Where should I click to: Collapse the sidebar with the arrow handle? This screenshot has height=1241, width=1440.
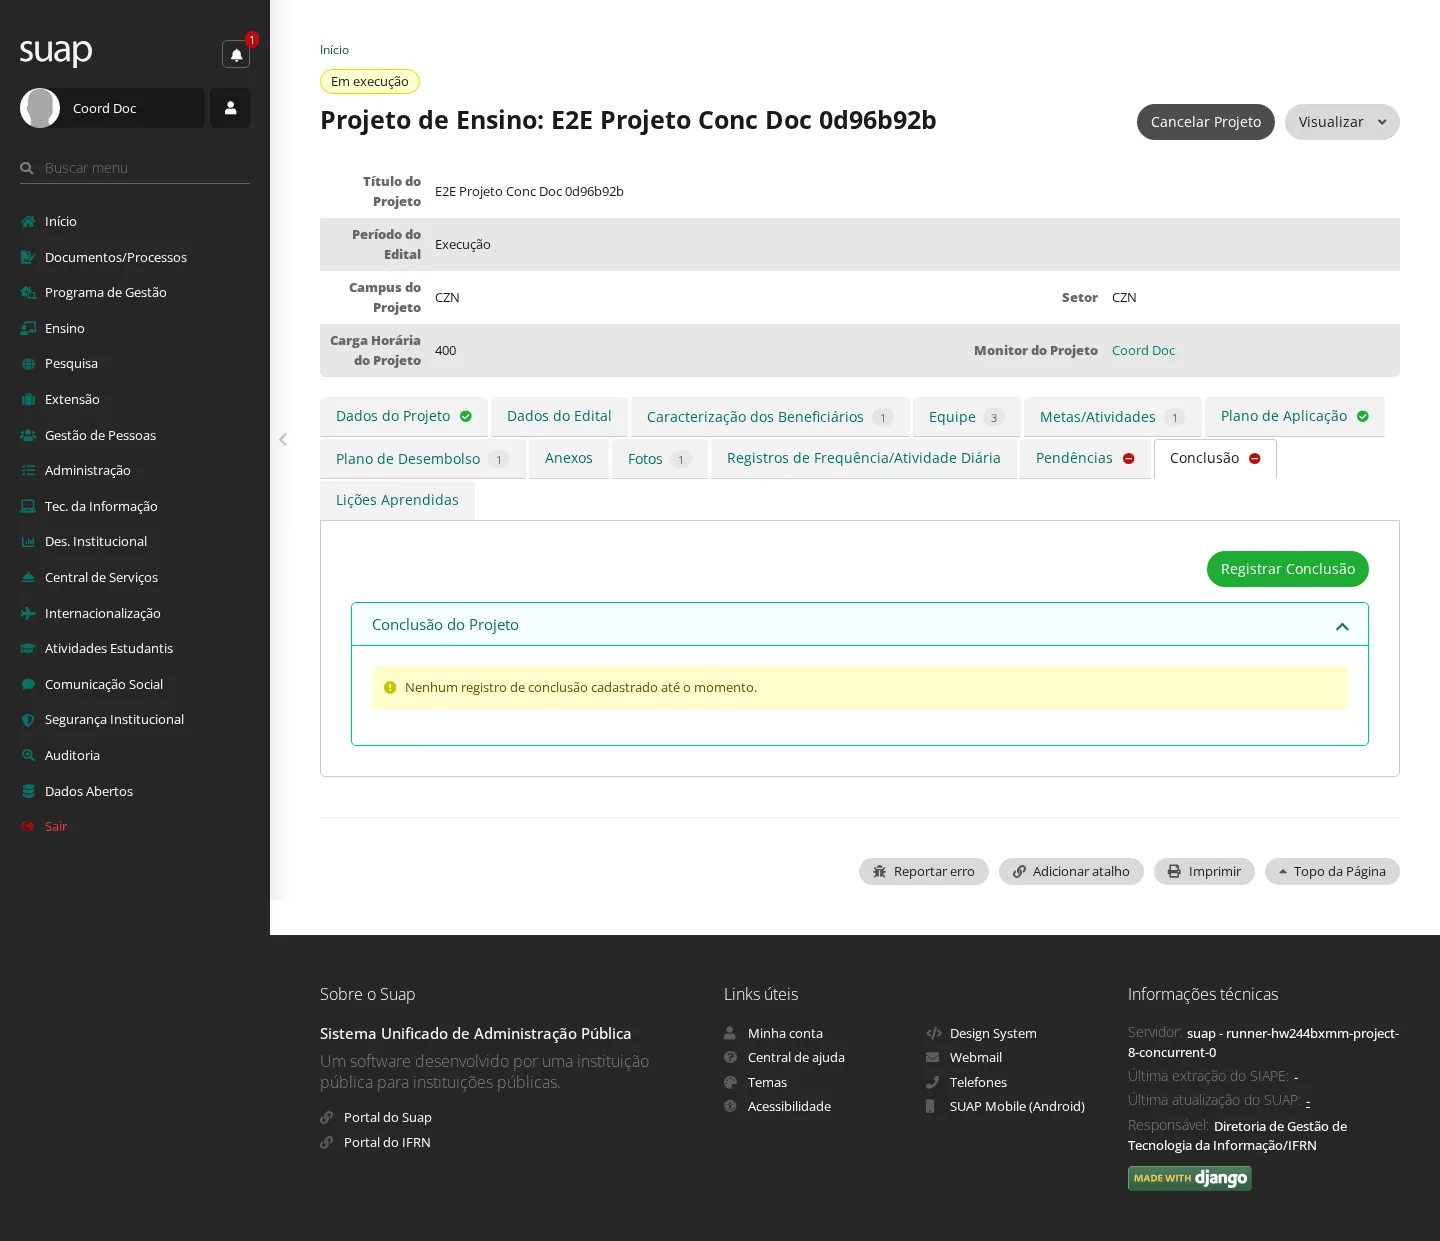[283, 439]
